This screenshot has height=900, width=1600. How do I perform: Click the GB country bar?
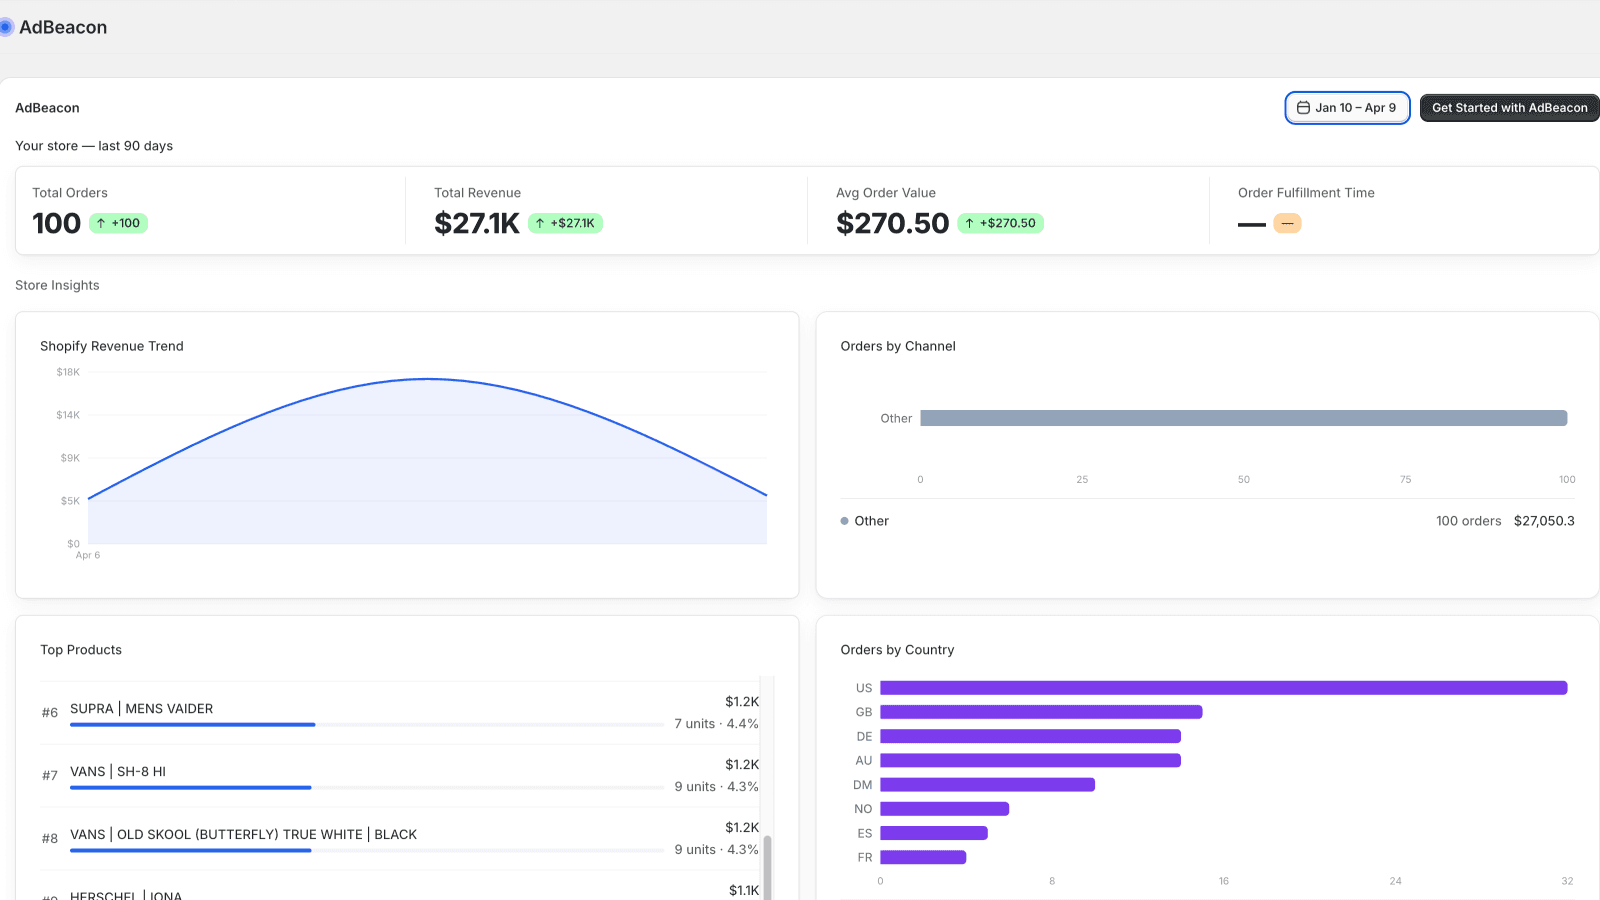[x=1041, y=712]
